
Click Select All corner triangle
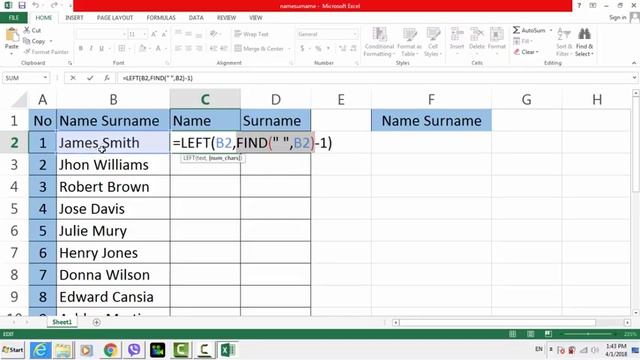pyautogui.click(x=19, y=99)
